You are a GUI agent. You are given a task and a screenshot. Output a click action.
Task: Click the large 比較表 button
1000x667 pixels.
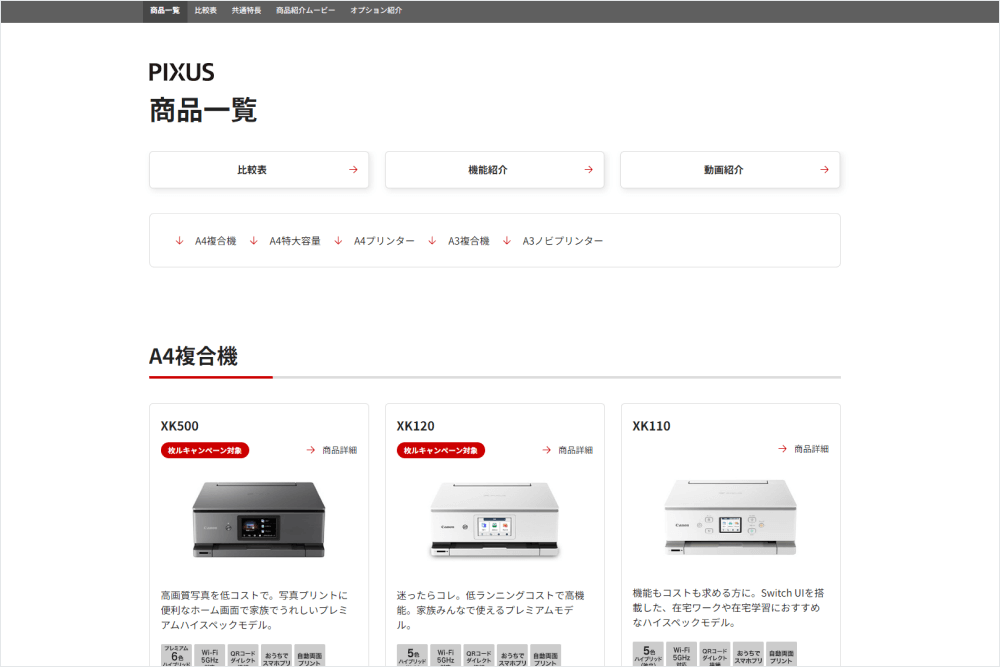click(x=259, y=170)
